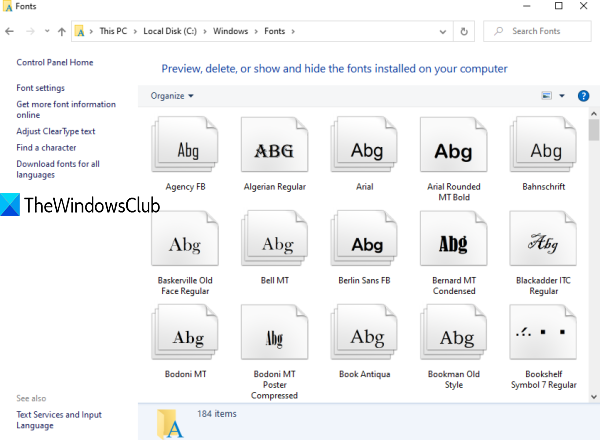The height and width of the screenshot is (440, 600).
Task: Click Local Disk (C:) breadcrumb
Action: (x=170, y=31)
